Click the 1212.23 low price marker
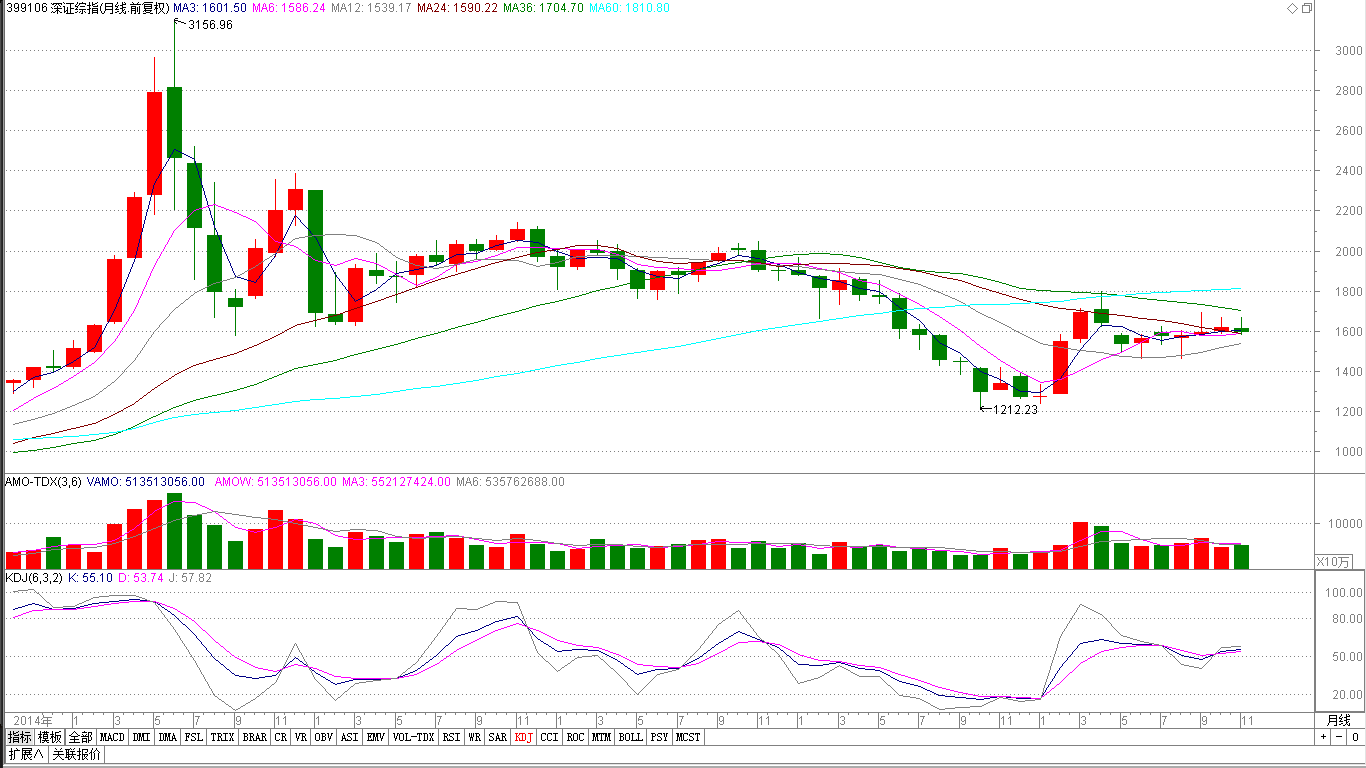The width and height of the screenshot is (1366, 768). coord(1015,409)
